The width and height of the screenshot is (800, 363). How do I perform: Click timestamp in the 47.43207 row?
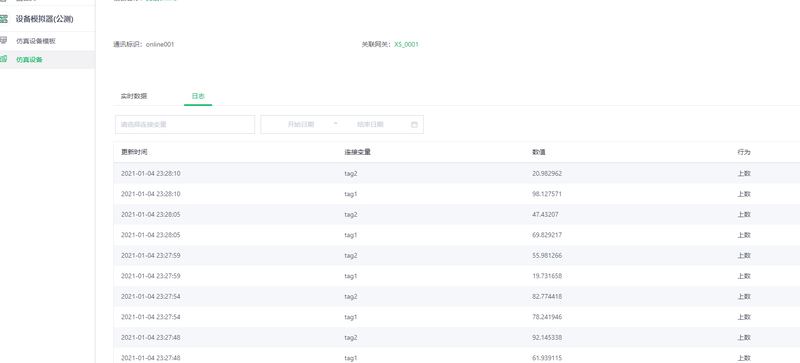tap(151, 214)
